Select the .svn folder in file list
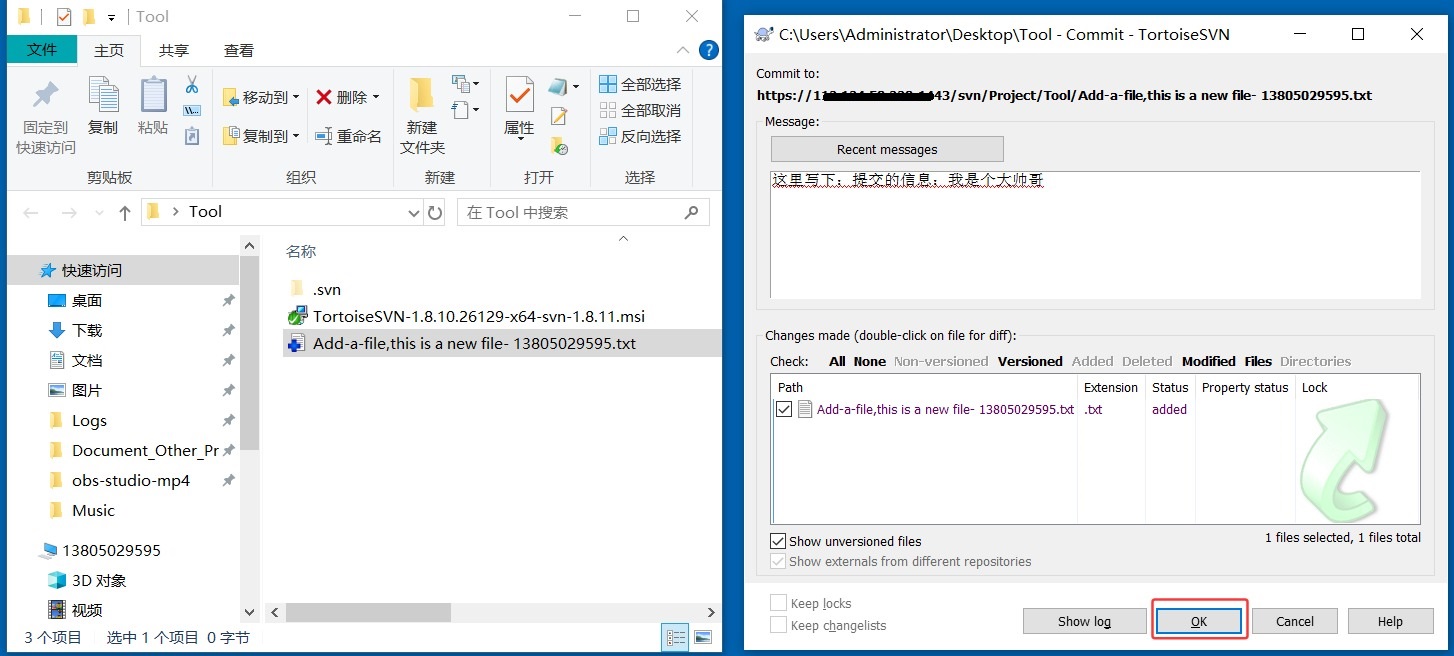The image size is (1454, 656). pyautogui.click(x=326, y=289)
